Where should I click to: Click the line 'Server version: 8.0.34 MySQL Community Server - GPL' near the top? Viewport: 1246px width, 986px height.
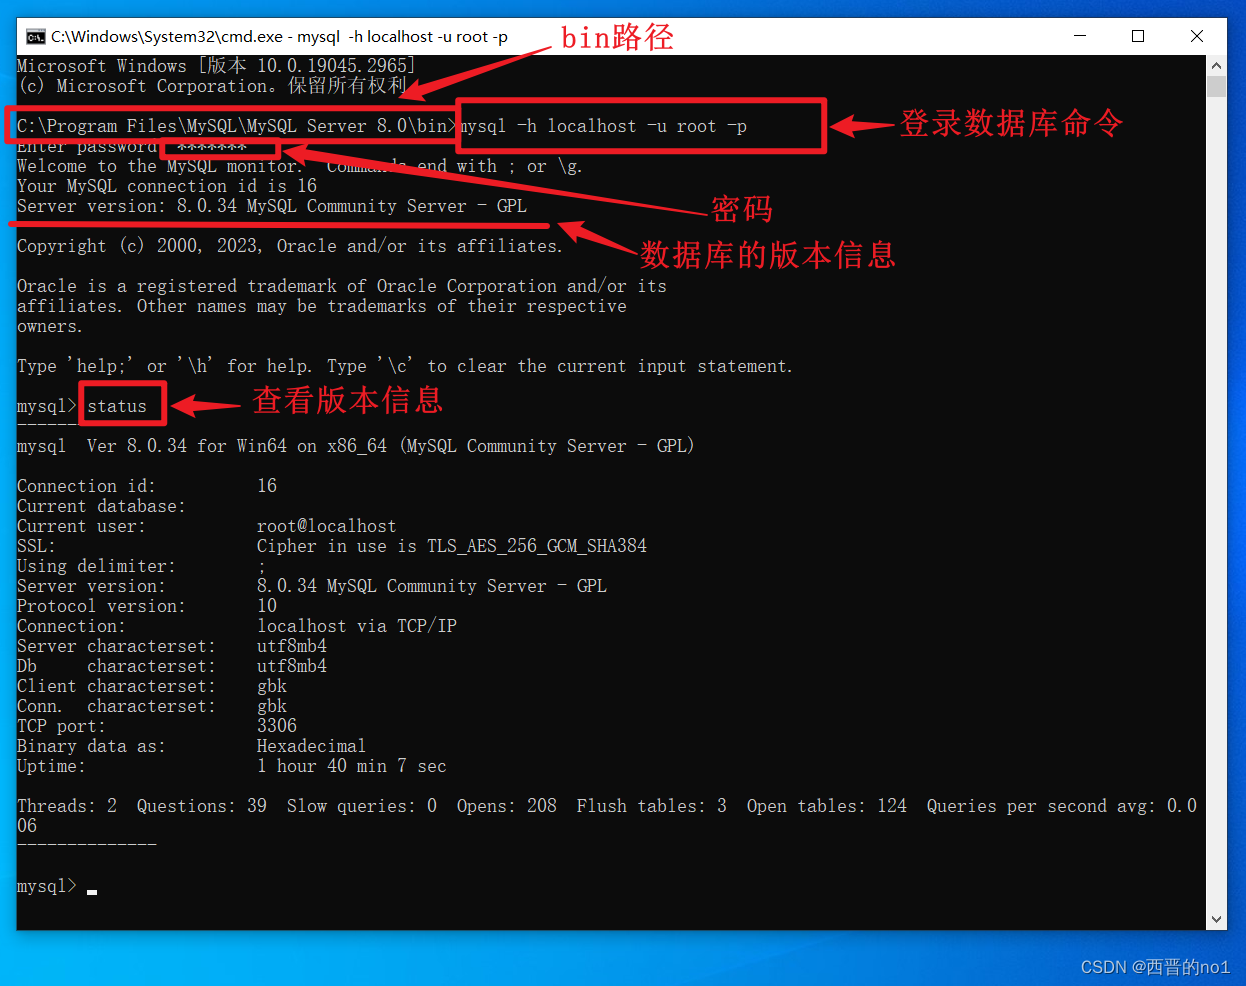272,206
